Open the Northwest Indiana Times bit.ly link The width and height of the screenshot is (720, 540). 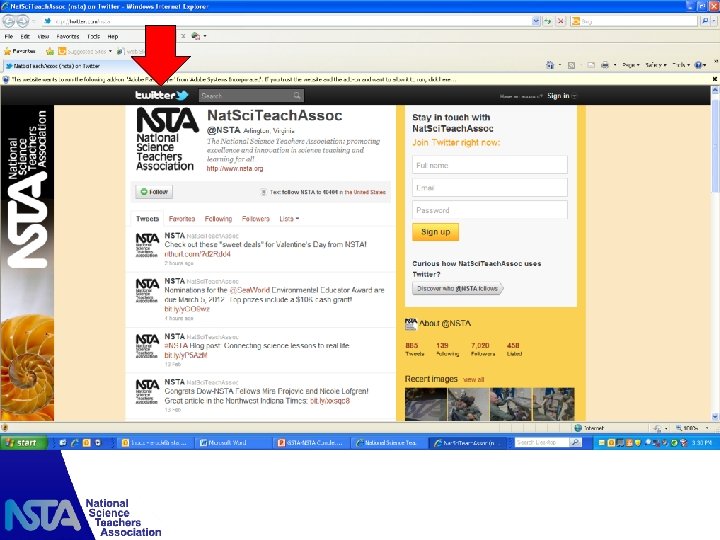tap(330, 401)
